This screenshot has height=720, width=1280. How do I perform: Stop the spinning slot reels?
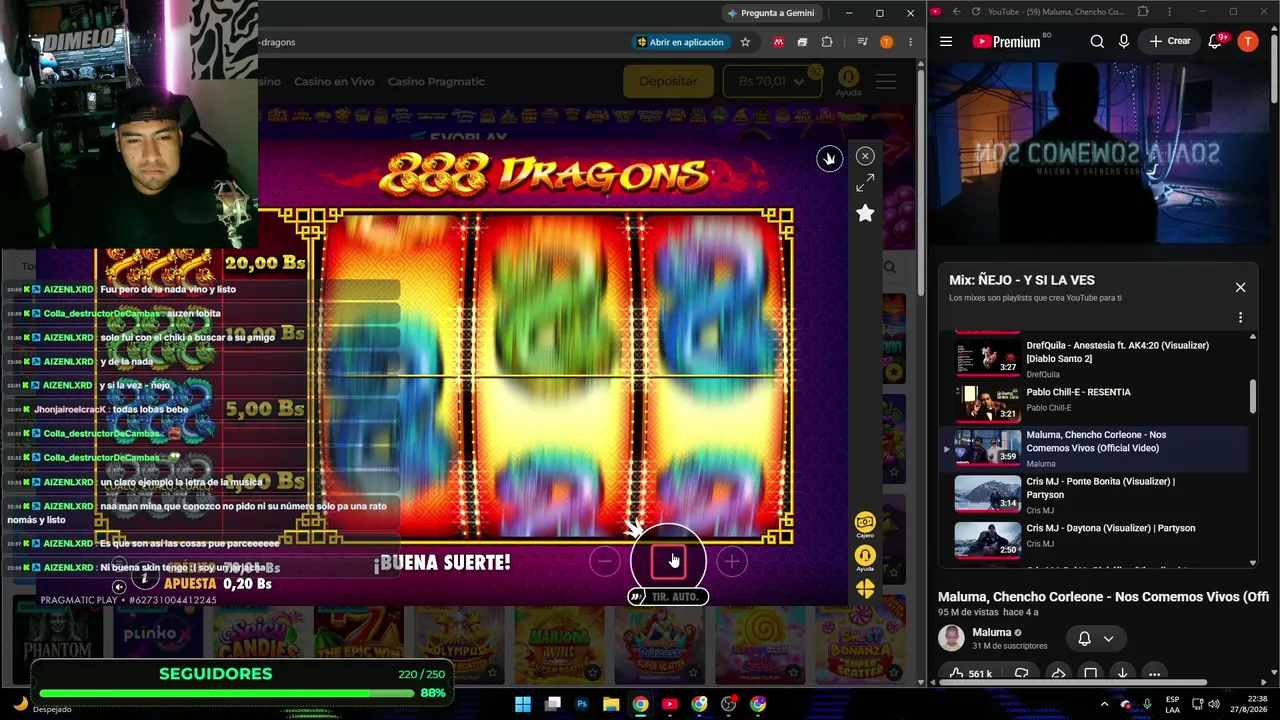click(x=668, y=561)
